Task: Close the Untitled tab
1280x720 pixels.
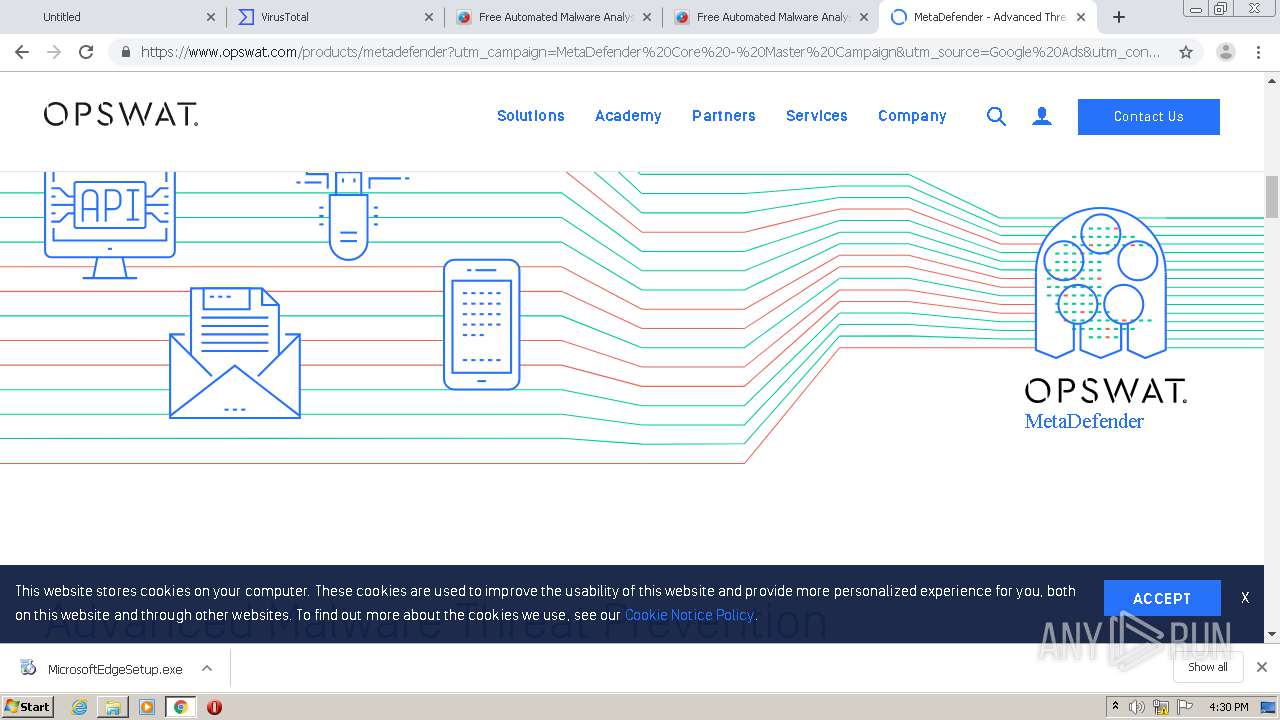Action: [211, 17]
